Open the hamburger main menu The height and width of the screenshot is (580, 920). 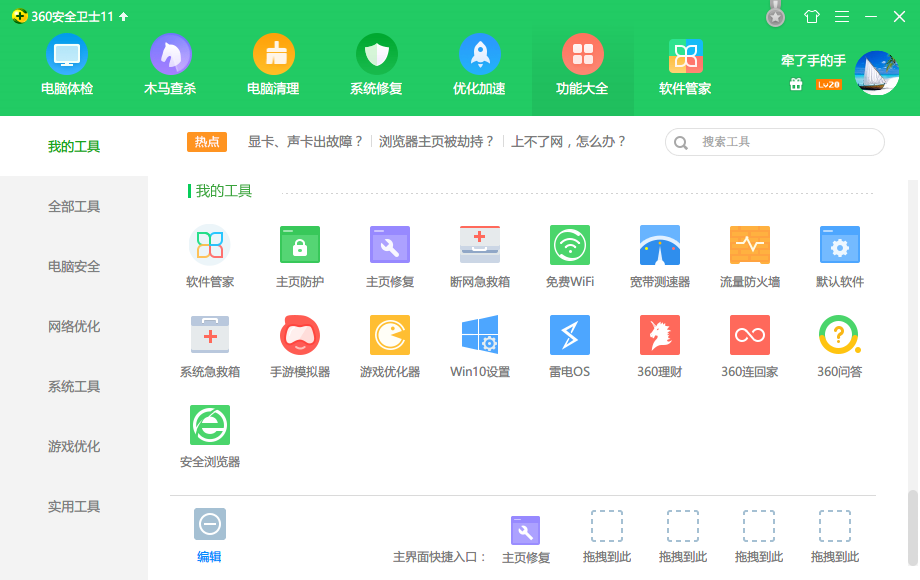[x=842, y=16]
